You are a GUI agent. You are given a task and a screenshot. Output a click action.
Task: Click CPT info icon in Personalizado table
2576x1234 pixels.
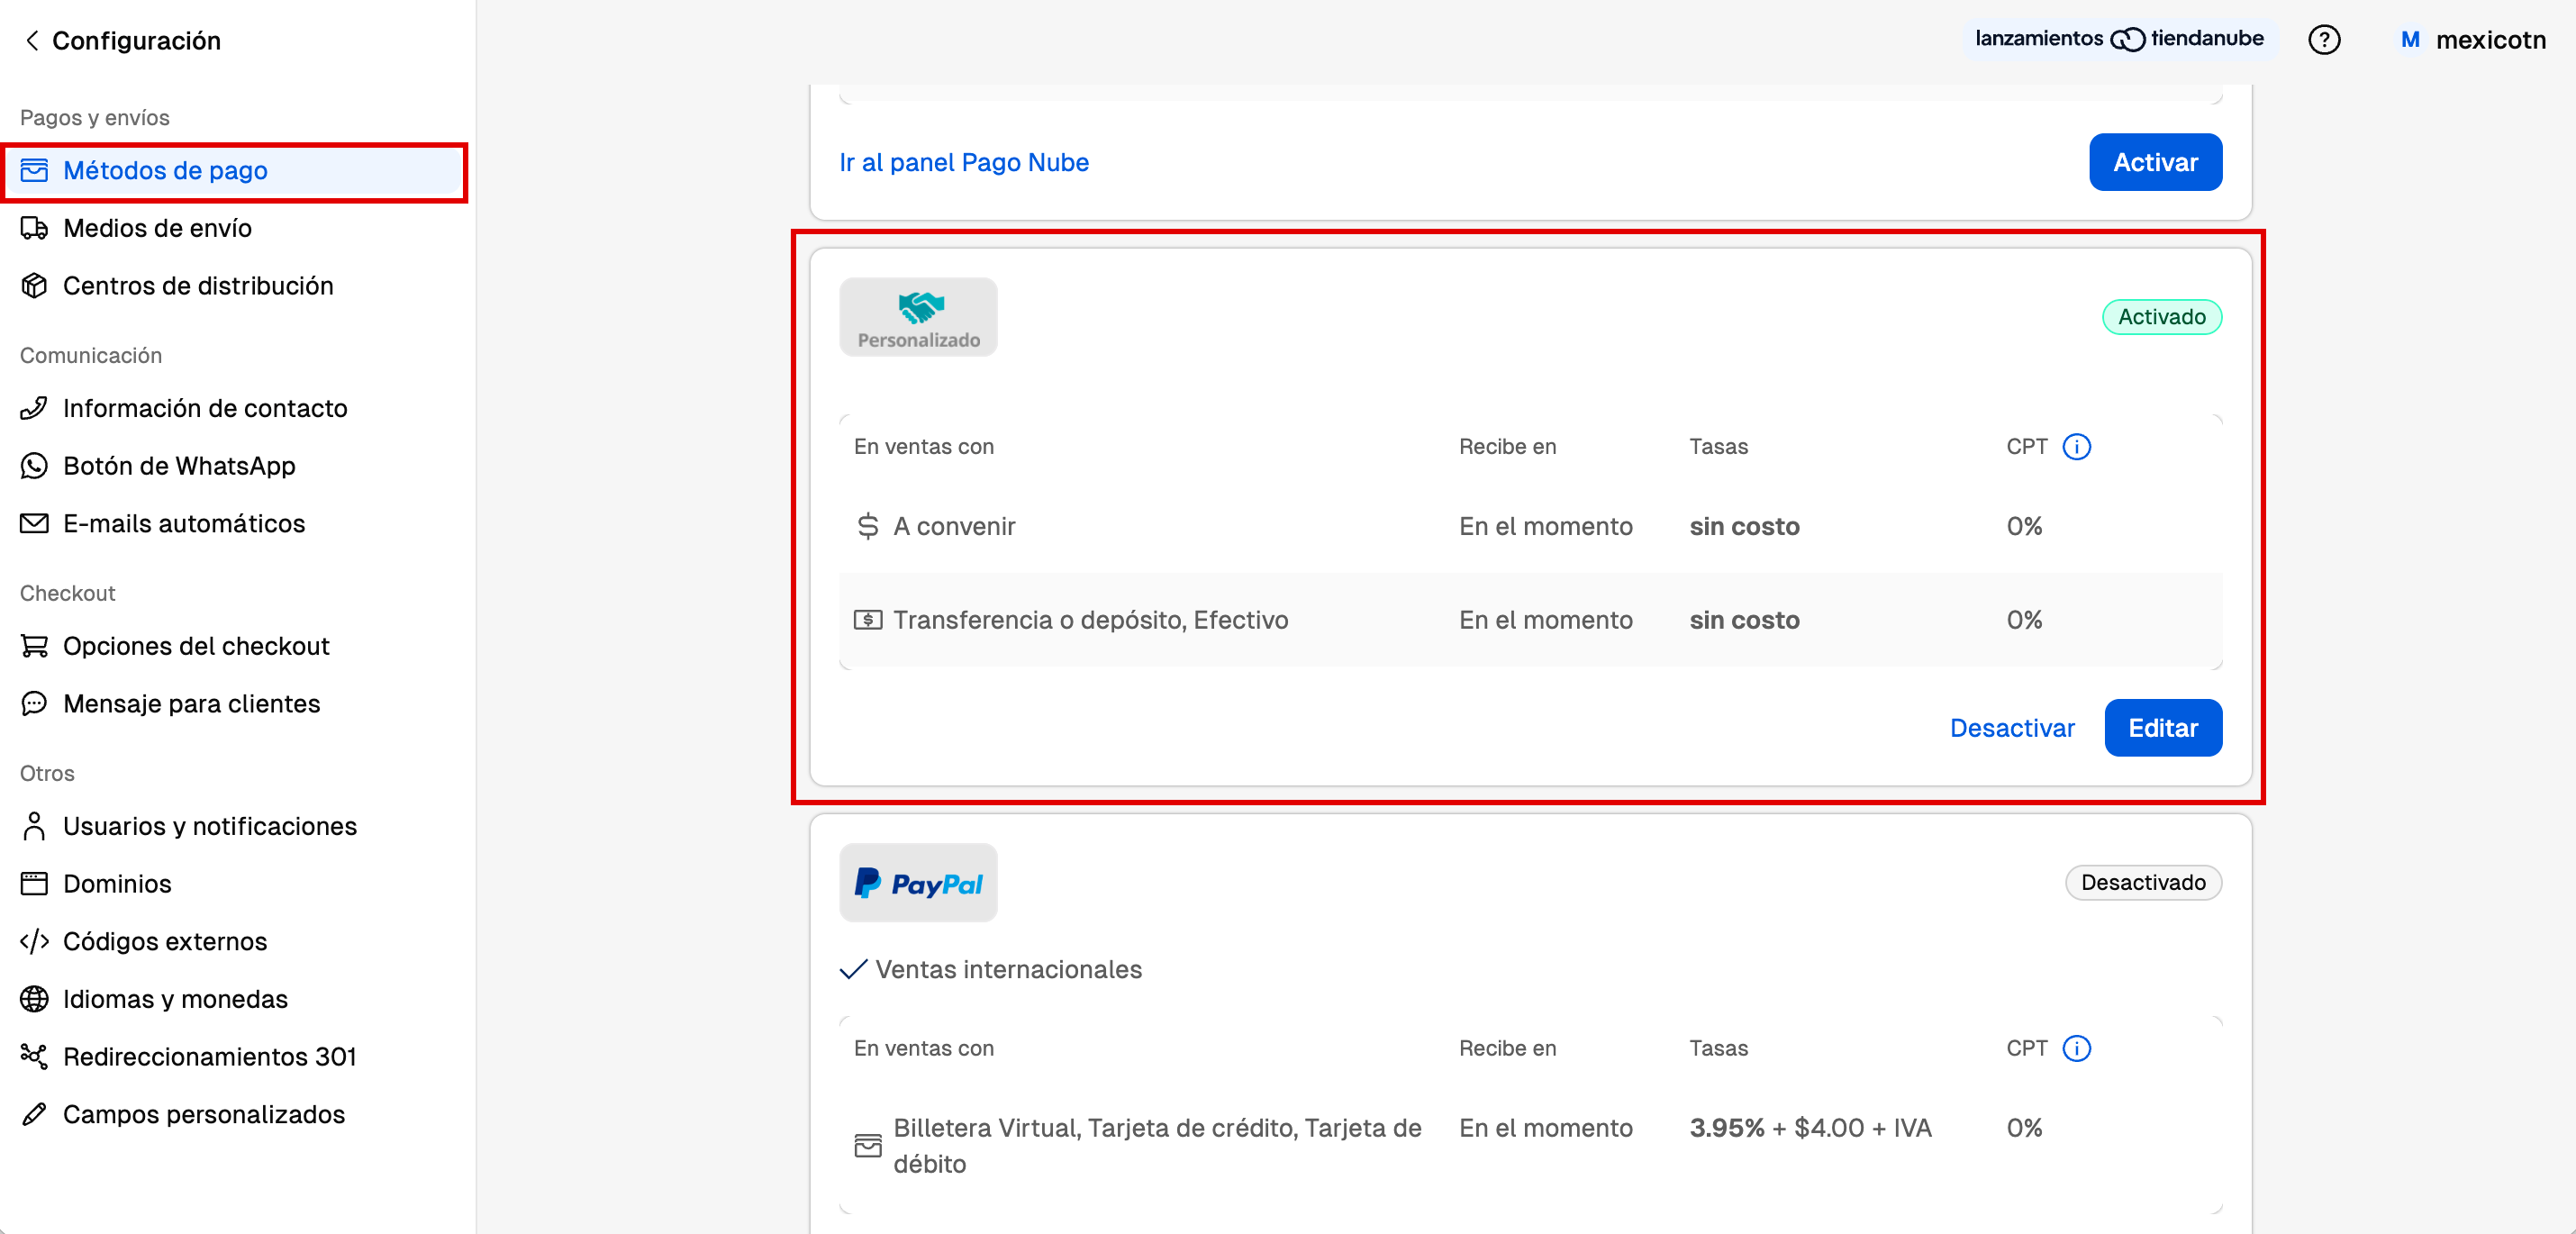click(2076, 446)
